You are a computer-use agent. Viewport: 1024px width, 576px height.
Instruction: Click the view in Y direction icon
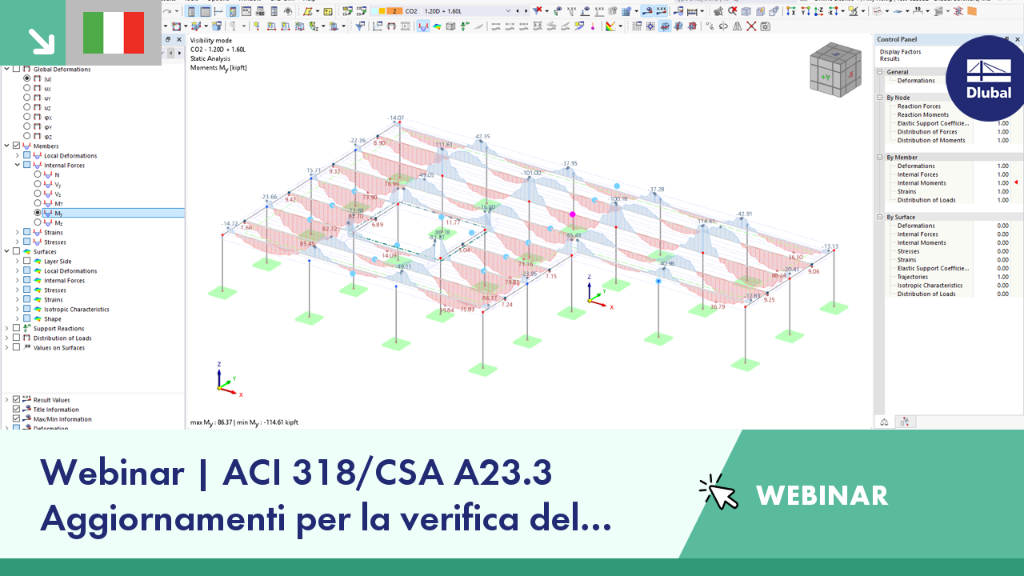(805, 11)
